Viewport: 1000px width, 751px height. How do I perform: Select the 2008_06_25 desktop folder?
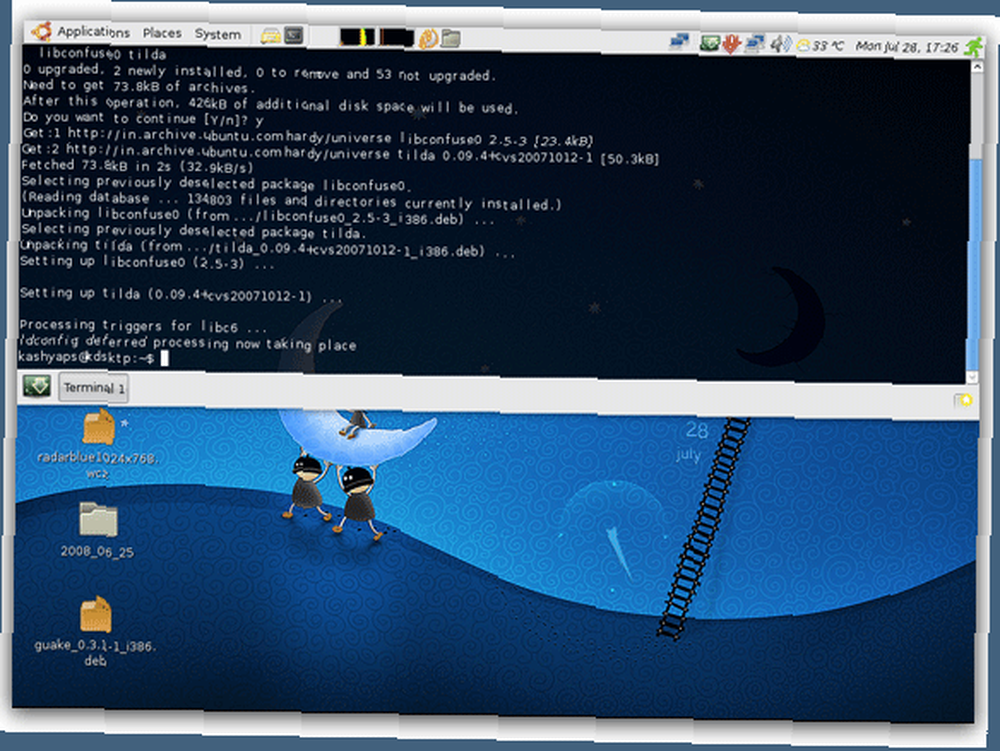coord(98,530)
